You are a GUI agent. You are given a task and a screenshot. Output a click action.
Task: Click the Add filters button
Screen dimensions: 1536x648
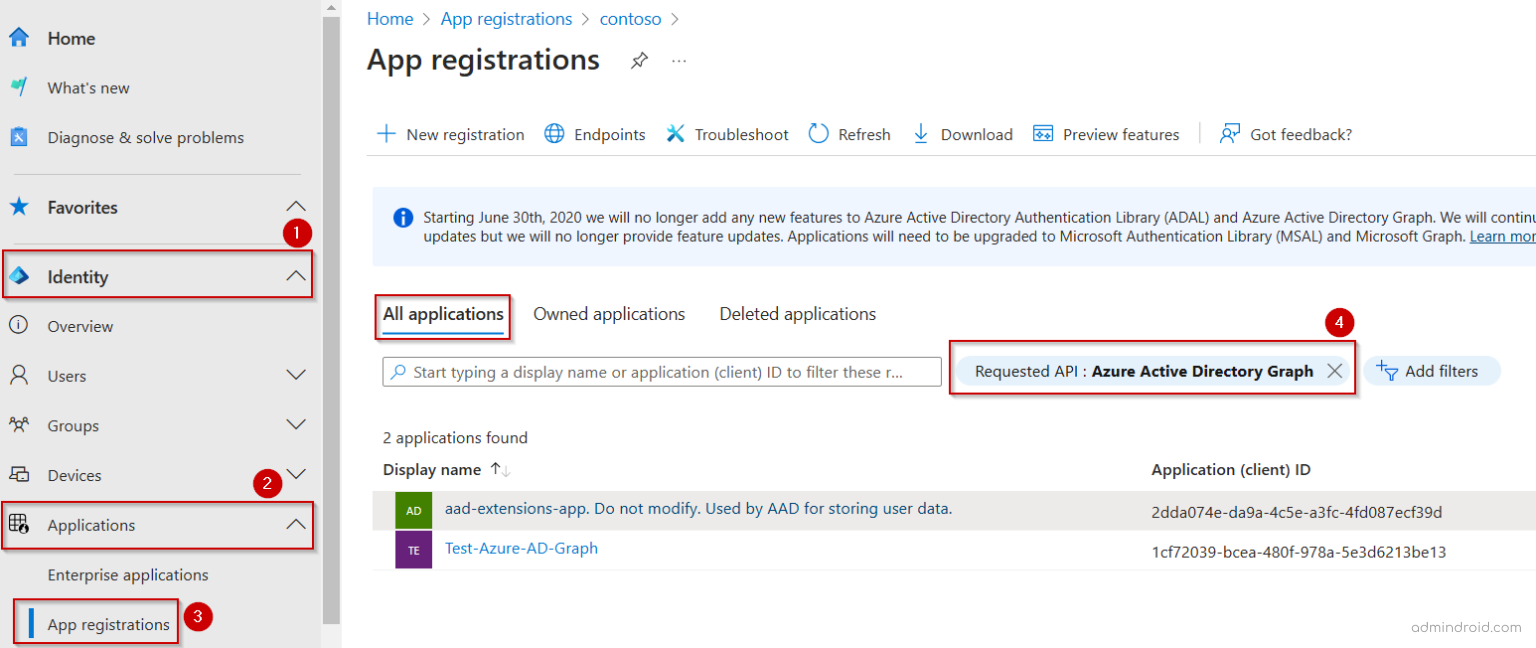point(1432,371)
